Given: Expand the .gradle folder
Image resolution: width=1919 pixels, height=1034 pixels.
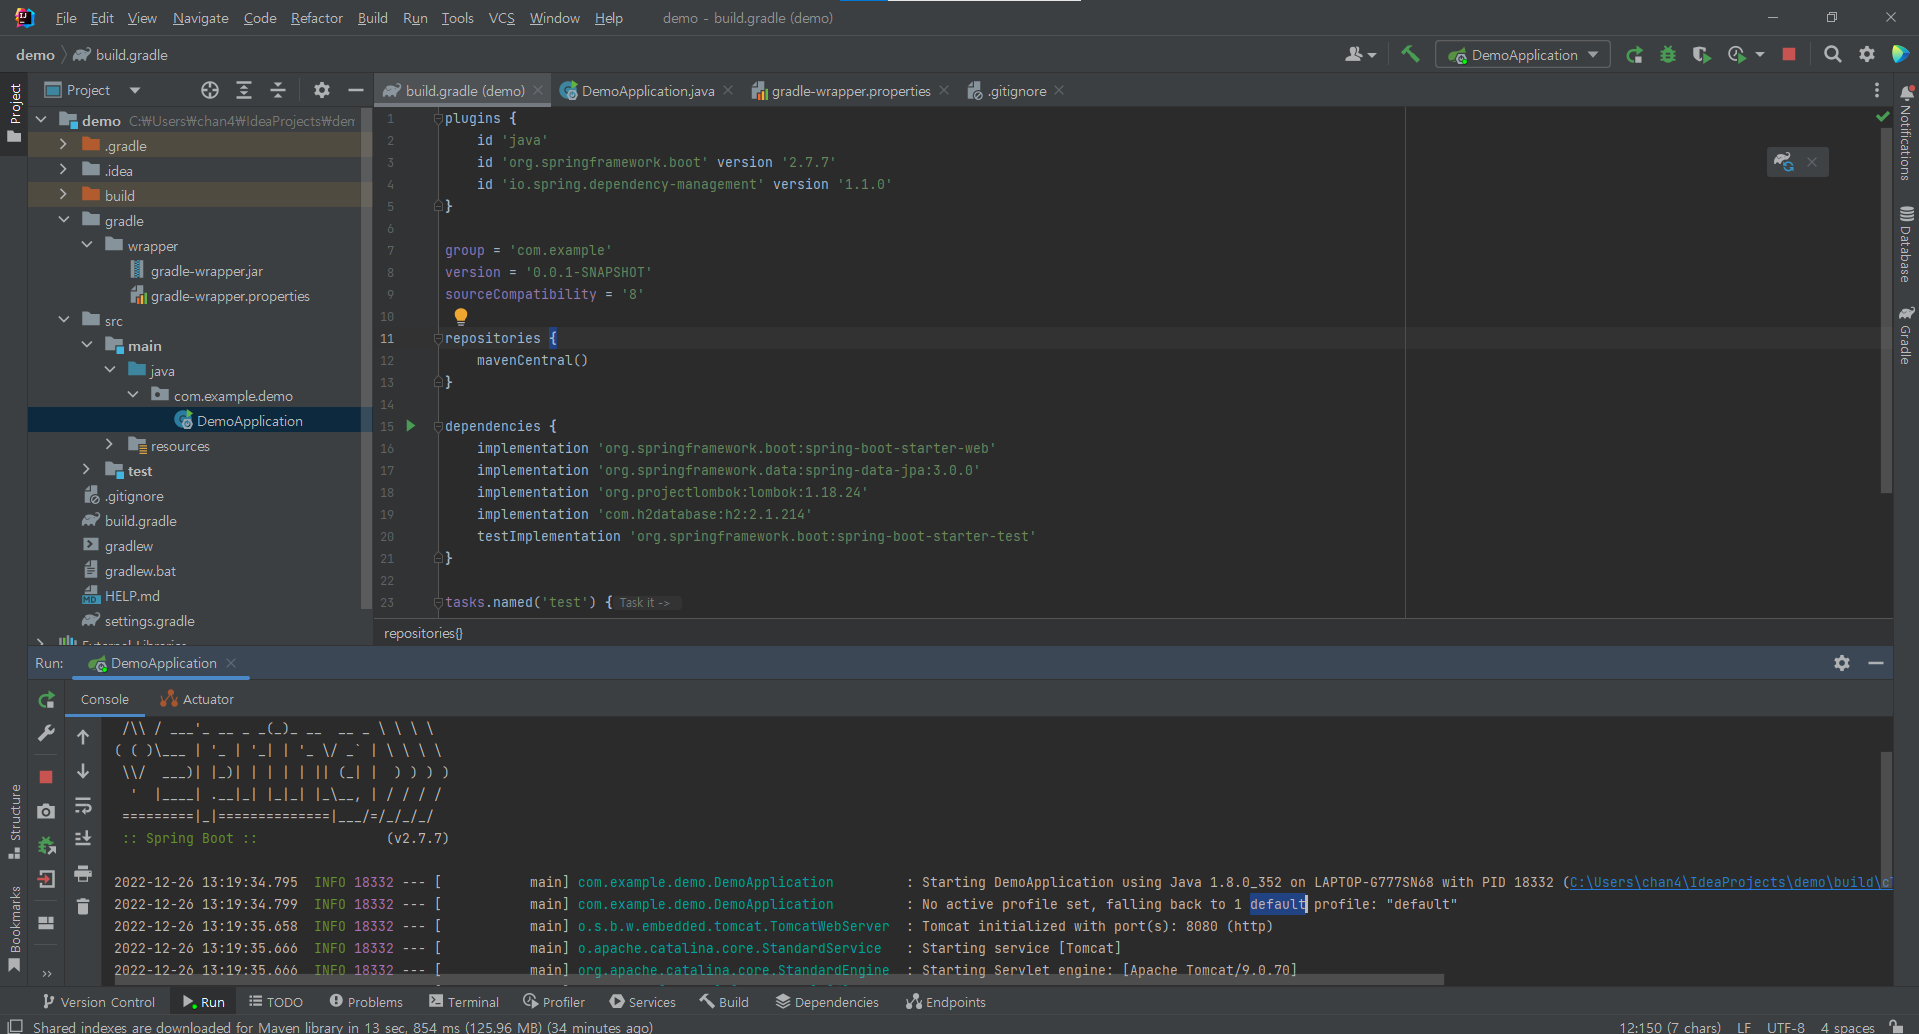Looking at the screenshot, I should tap(63, 145).
